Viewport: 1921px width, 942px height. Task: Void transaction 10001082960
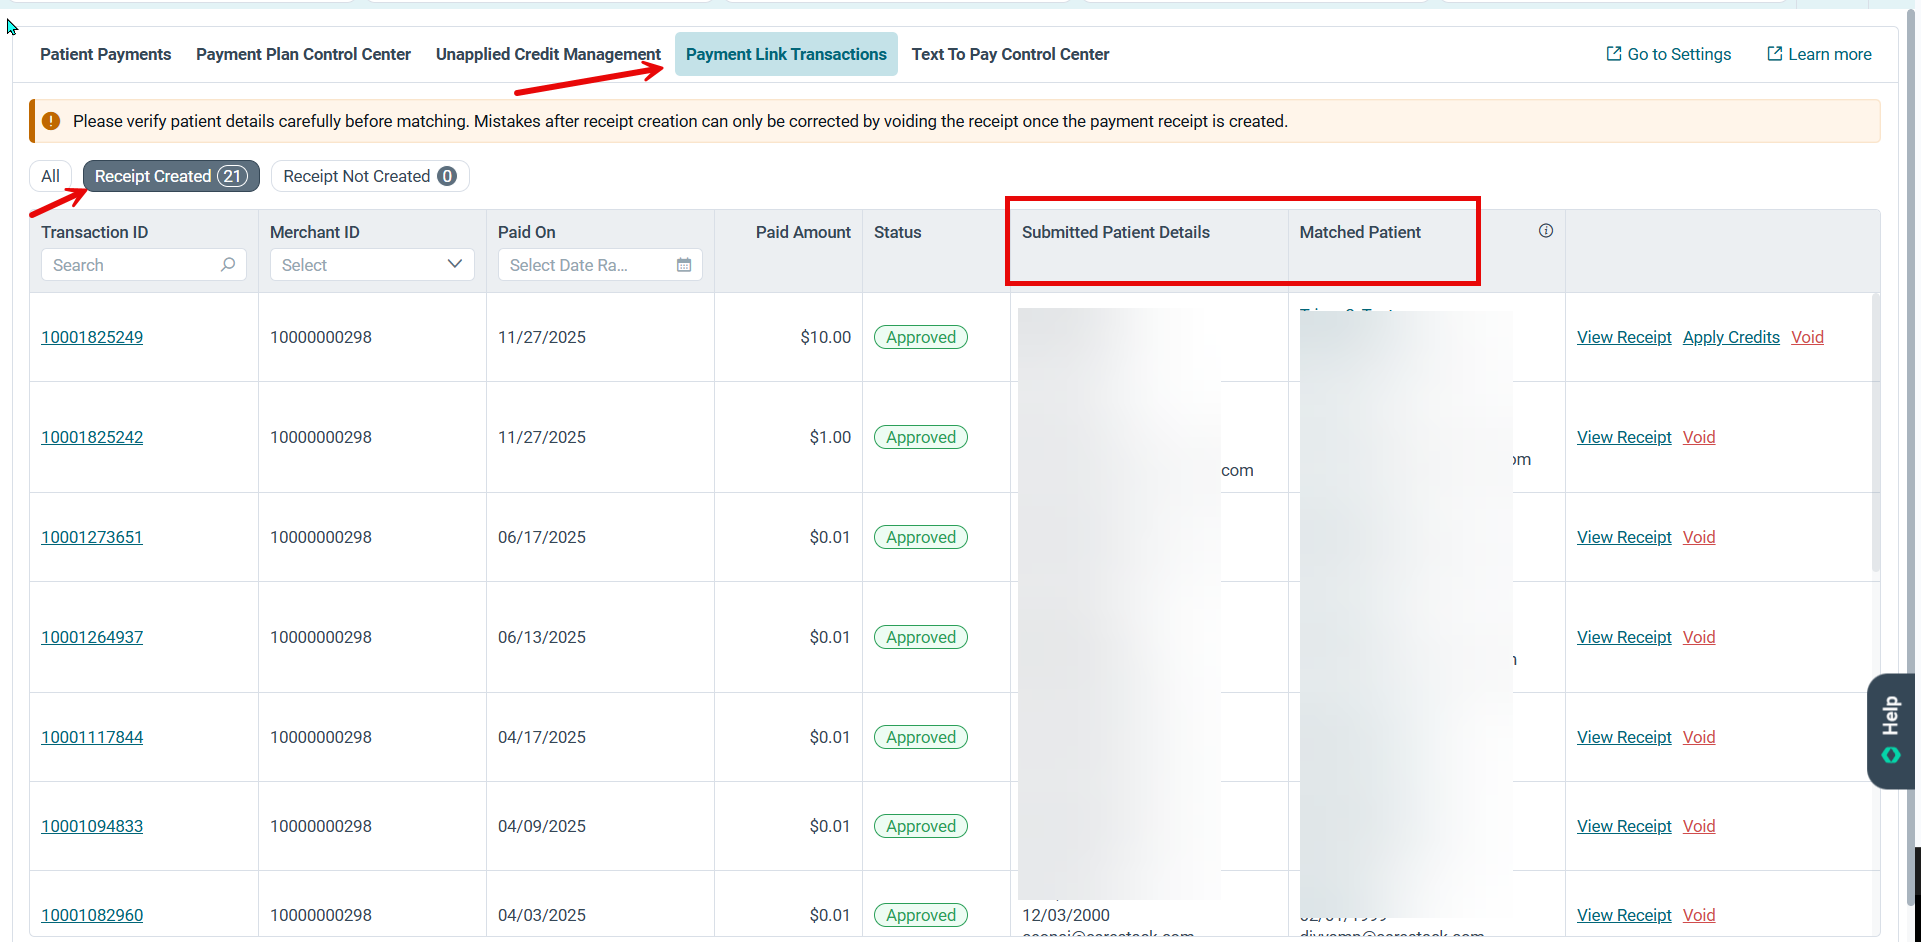point(1699,915)
